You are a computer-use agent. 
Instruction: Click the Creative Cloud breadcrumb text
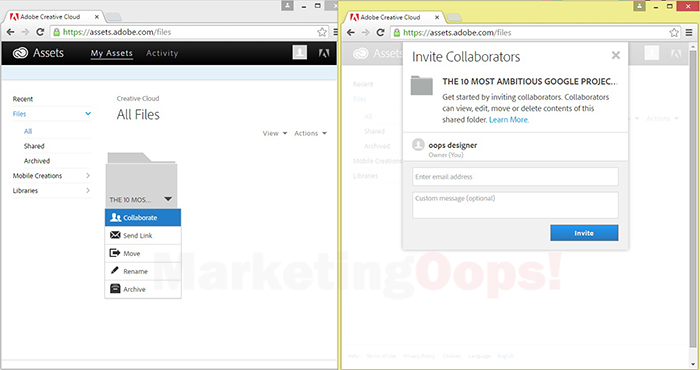[x=138, y=99]
